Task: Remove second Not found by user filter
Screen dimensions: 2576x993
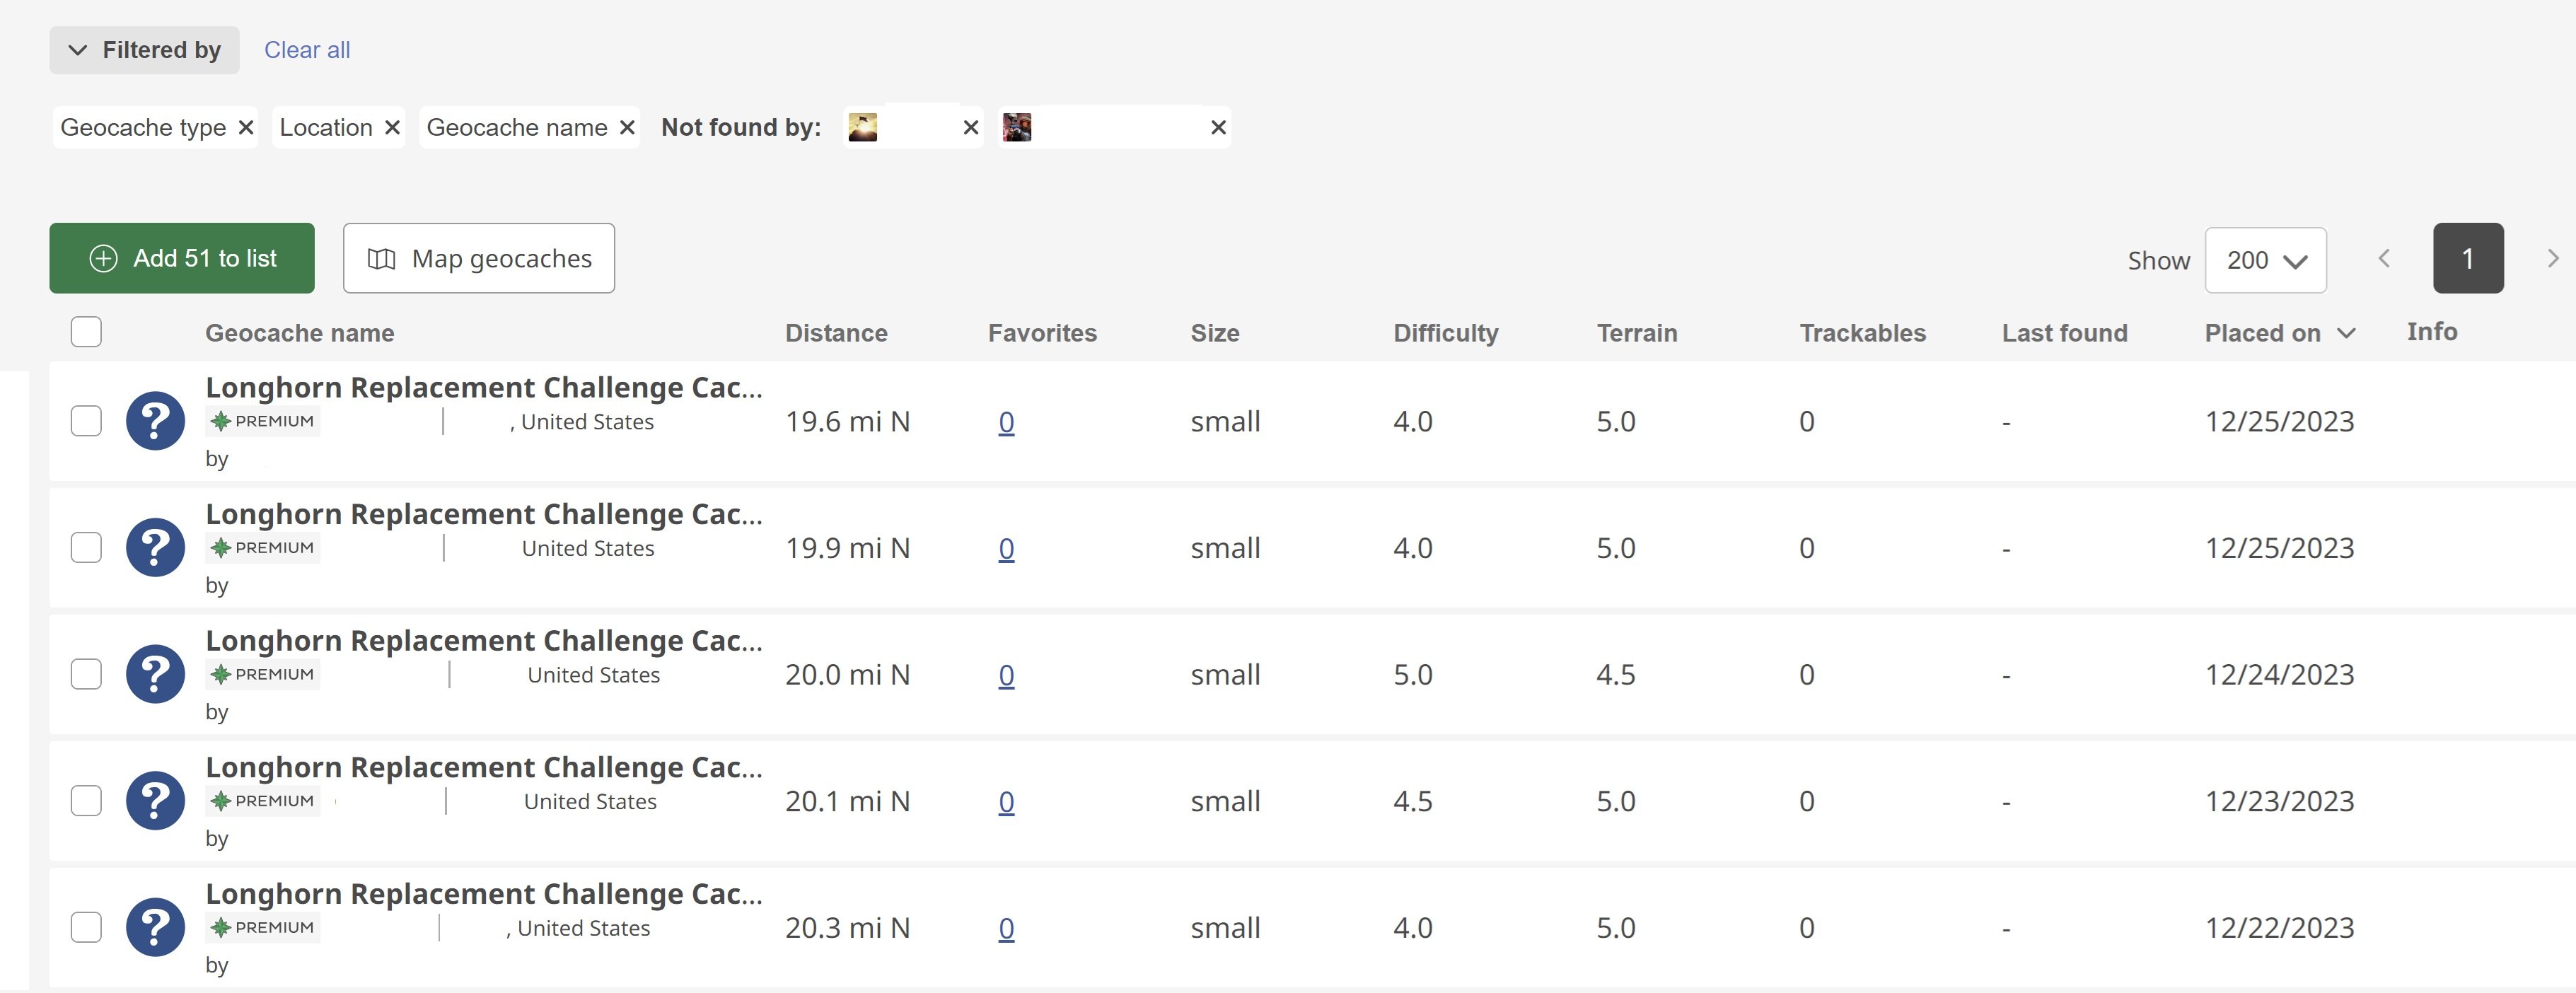Action: pyautogui.click(x=1217, y=128)
